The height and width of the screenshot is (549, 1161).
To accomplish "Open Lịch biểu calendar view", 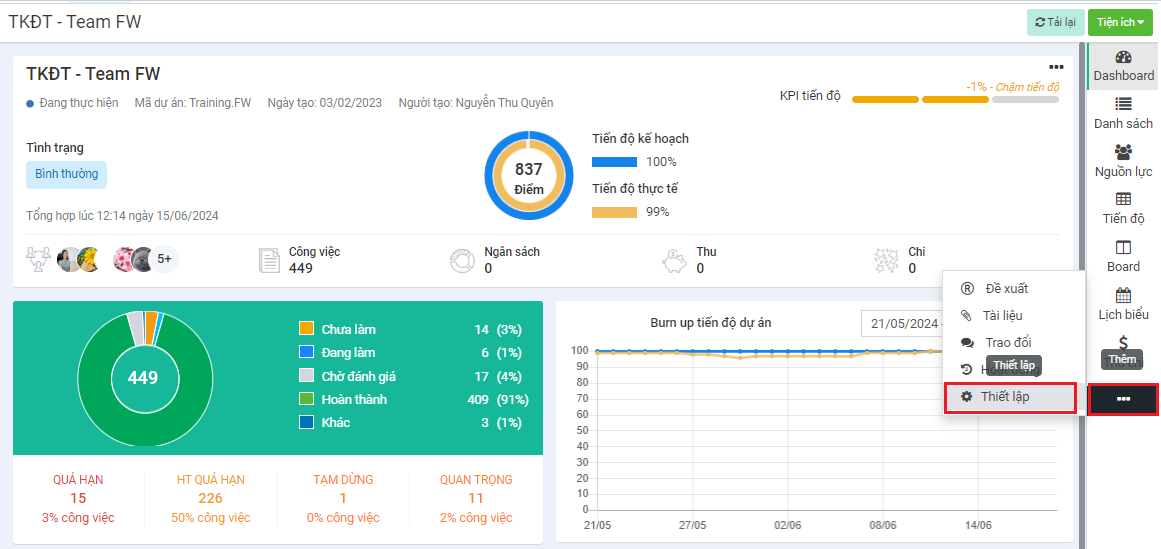I will coord(1123,304).
